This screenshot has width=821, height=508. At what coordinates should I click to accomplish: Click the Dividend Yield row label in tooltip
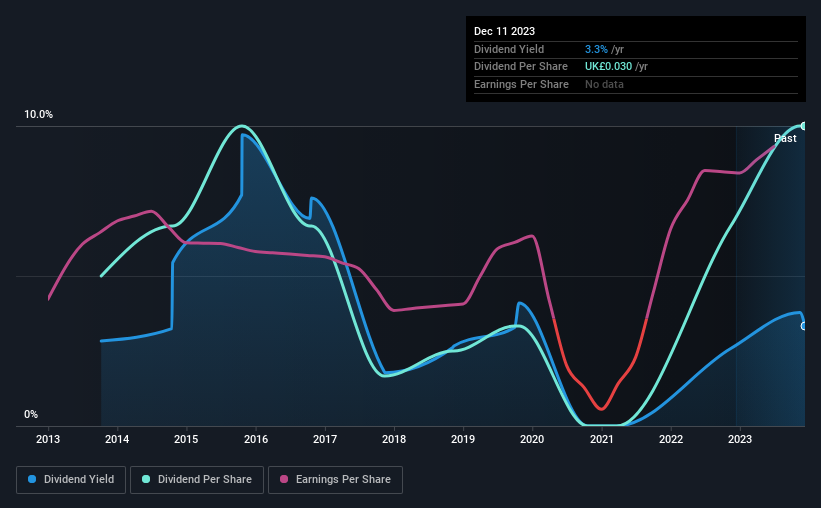[509, 49]
